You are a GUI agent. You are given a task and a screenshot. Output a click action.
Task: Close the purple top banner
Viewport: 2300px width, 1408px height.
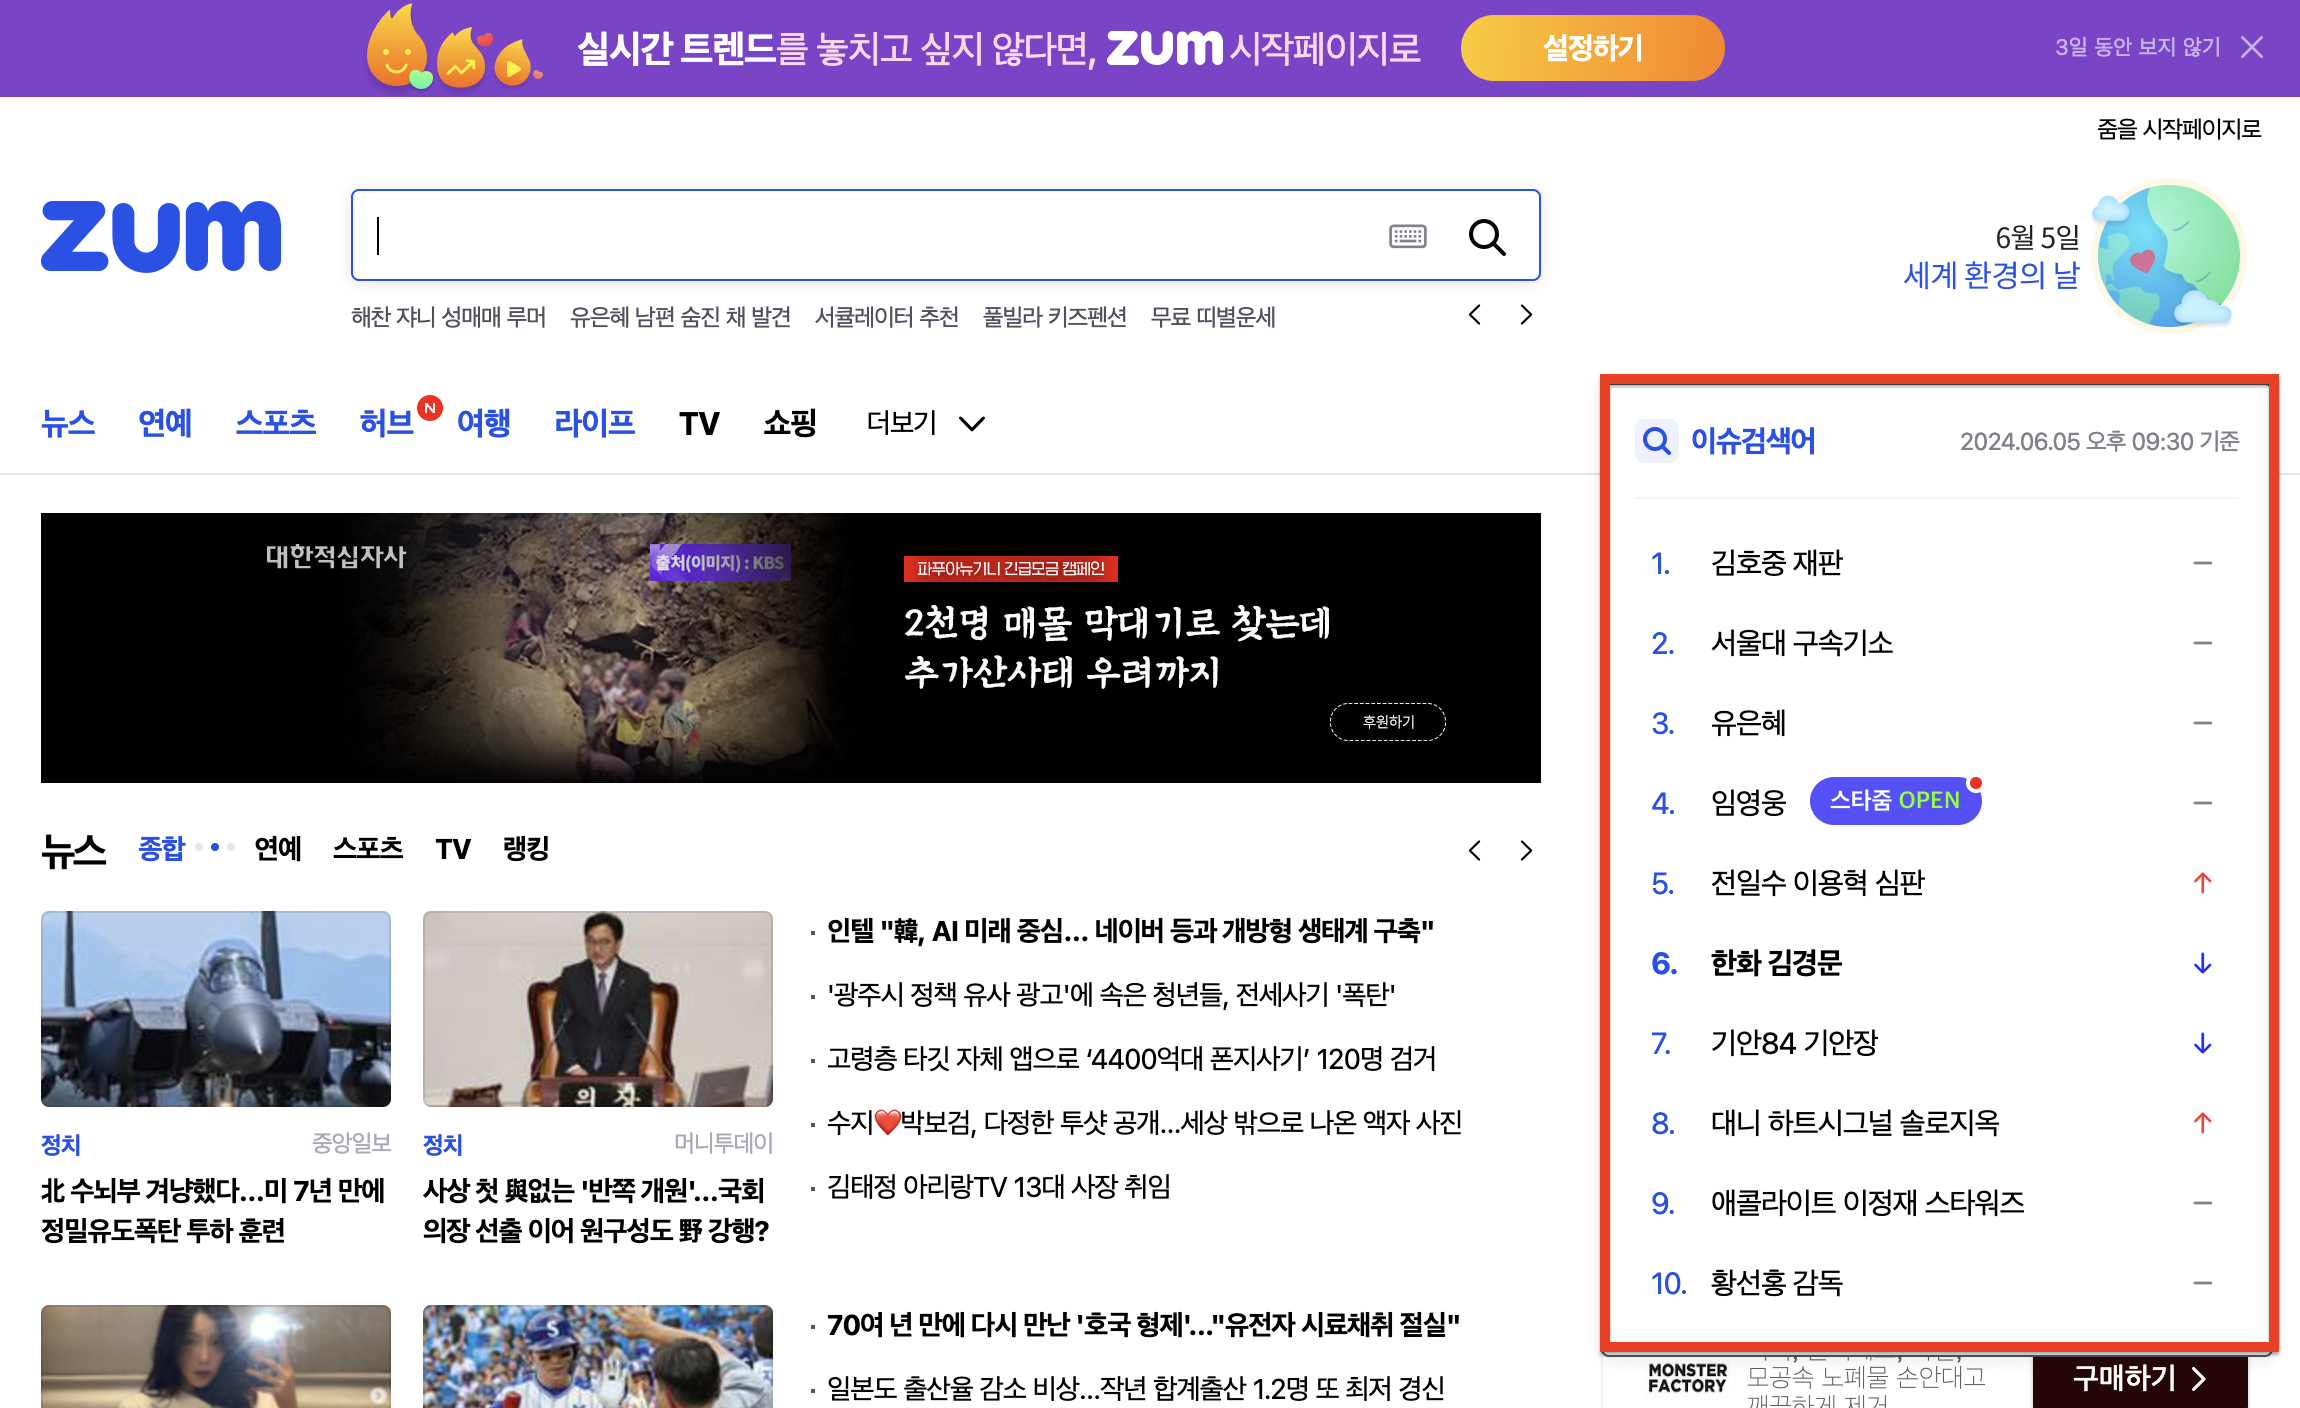[2252, 47]
